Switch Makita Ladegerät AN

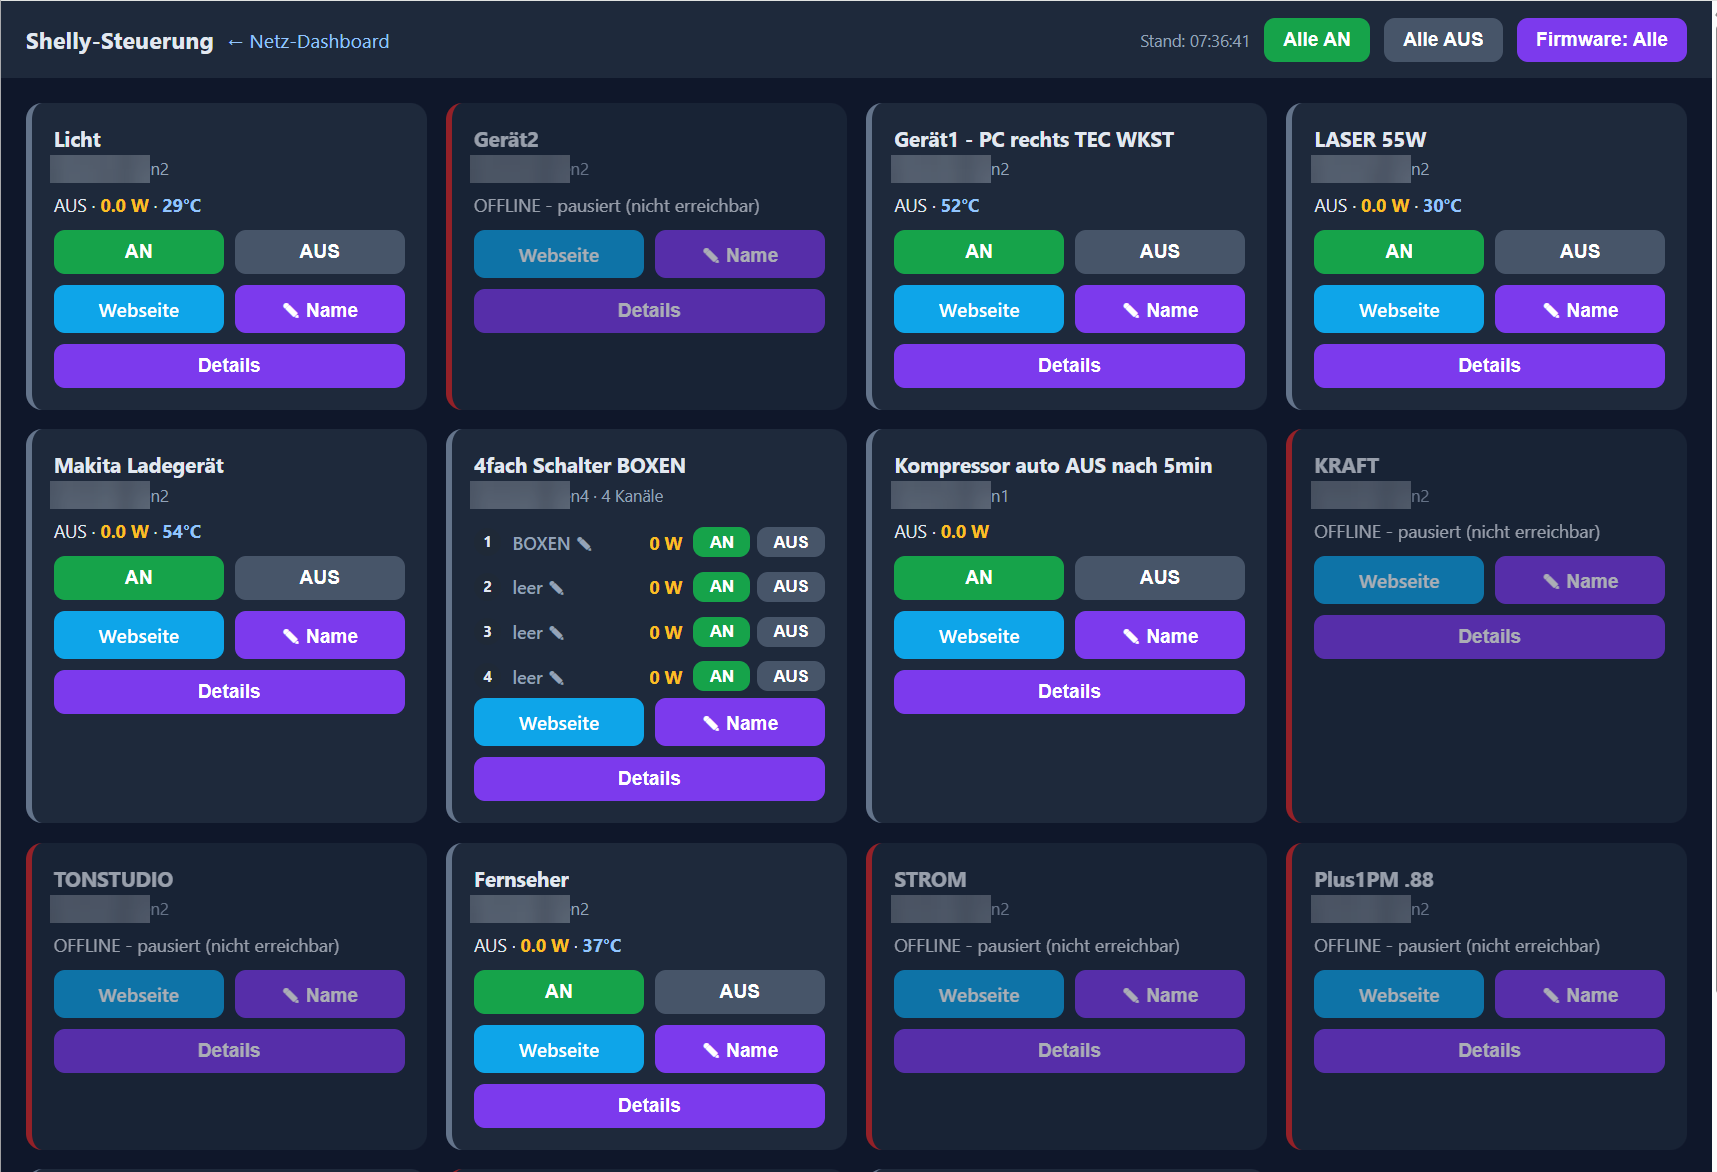pos(139,578)
